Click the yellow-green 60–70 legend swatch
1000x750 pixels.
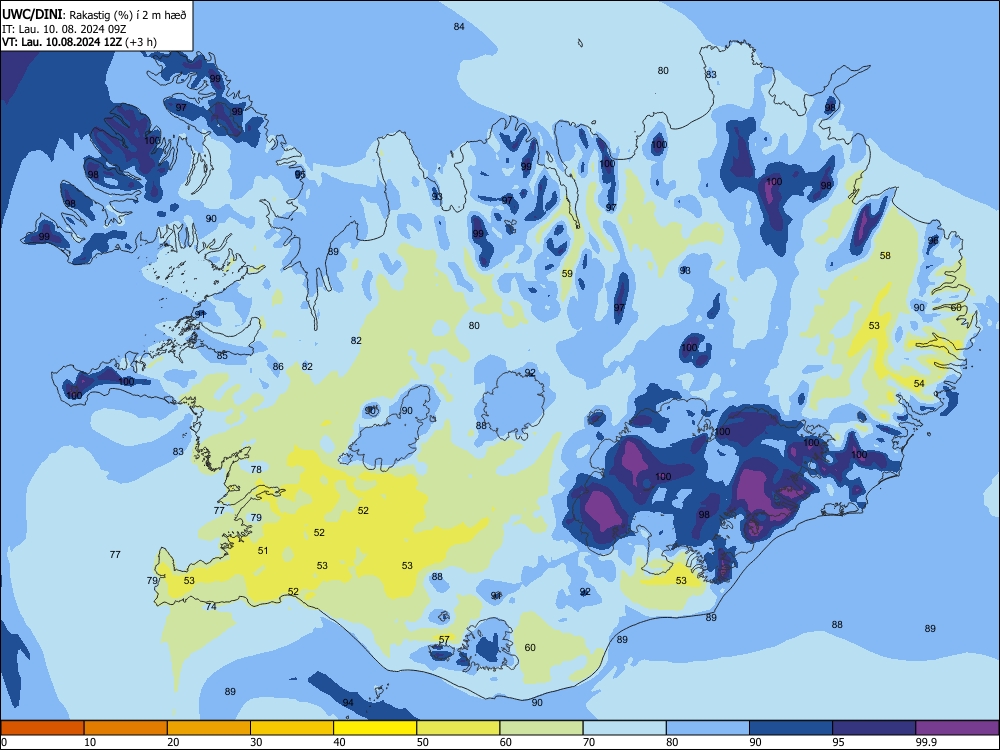point(541,728)
